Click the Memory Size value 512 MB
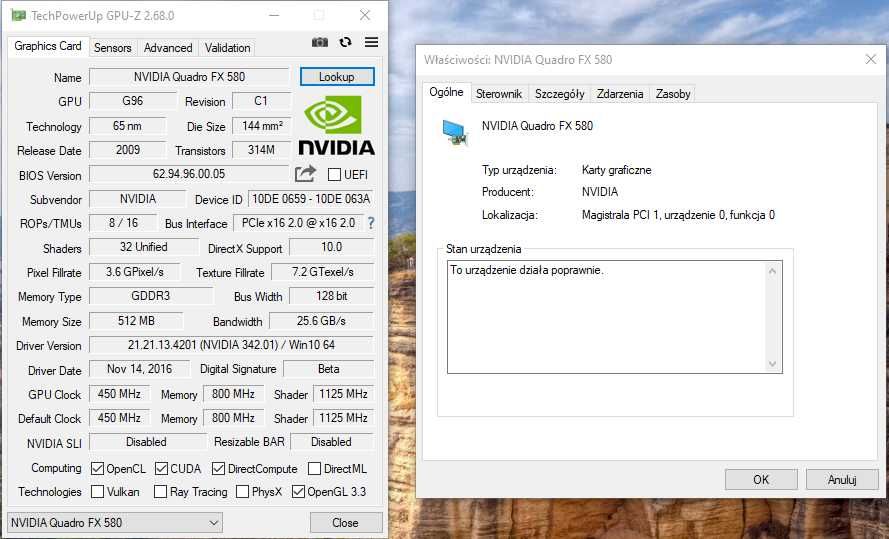 pos(136,321)
